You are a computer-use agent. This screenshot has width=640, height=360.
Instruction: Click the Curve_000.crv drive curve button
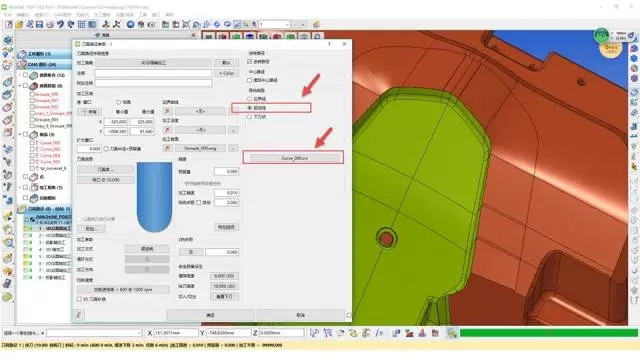point(295,158)
